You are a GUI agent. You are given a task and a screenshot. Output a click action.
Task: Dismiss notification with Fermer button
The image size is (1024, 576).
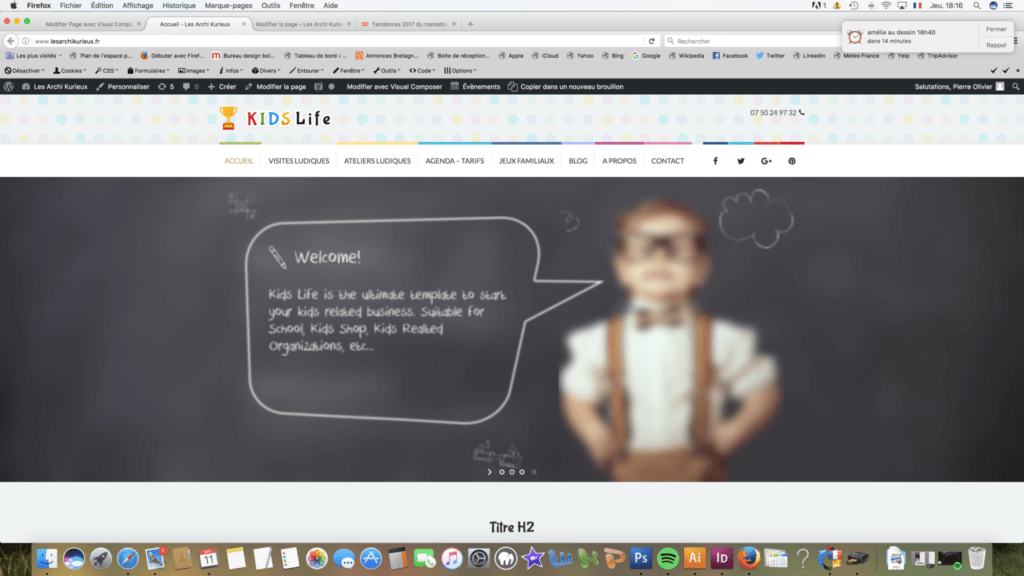(996, 29)
